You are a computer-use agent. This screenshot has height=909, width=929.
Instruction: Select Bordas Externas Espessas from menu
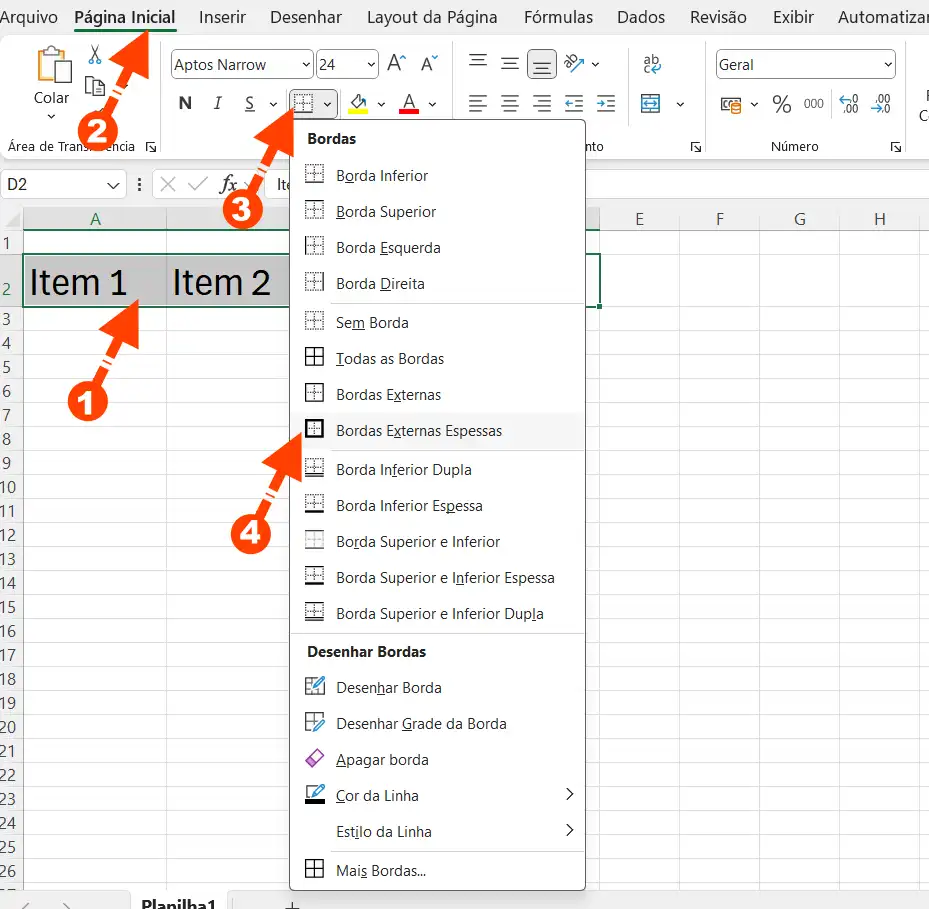[x=419, y=431]
